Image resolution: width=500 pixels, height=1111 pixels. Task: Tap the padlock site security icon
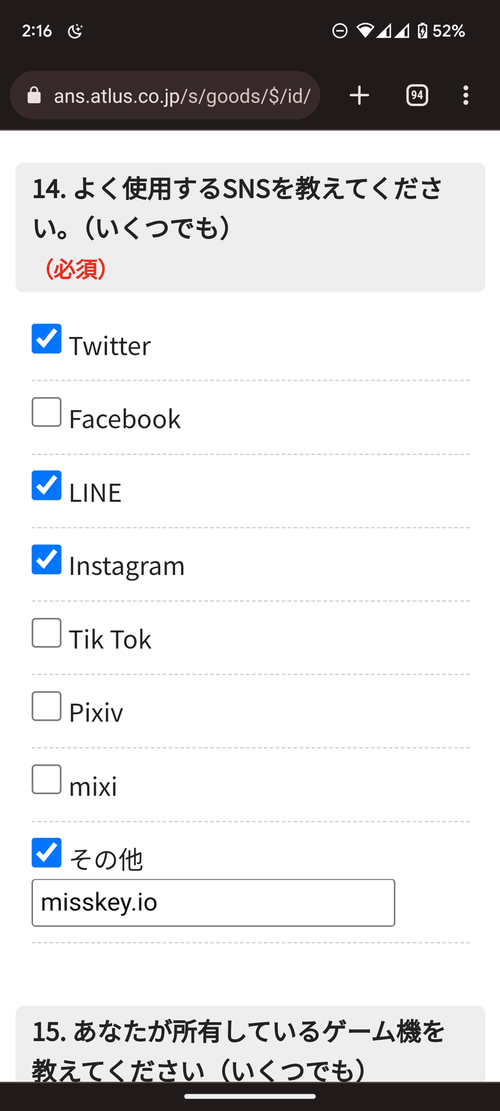[33, 96]
